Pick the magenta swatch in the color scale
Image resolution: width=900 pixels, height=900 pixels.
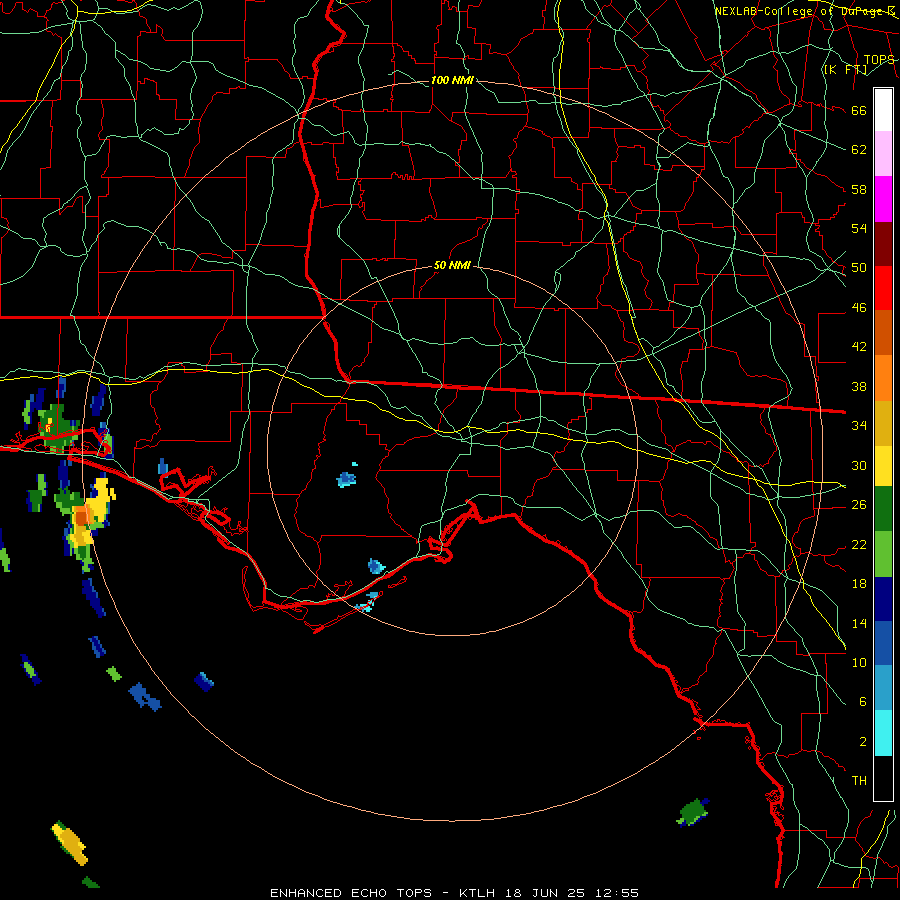point(883,199)
